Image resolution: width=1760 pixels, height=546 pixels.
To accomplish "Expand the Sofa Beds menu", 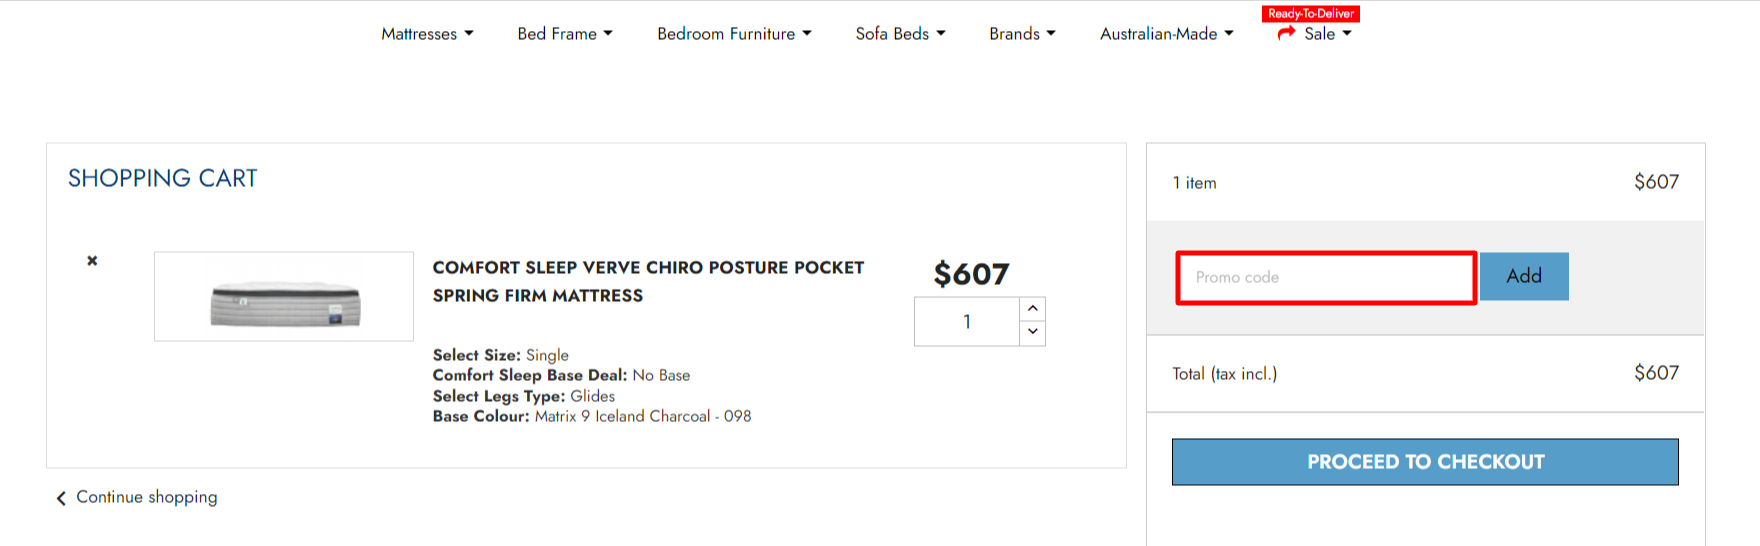I will 900,34.
